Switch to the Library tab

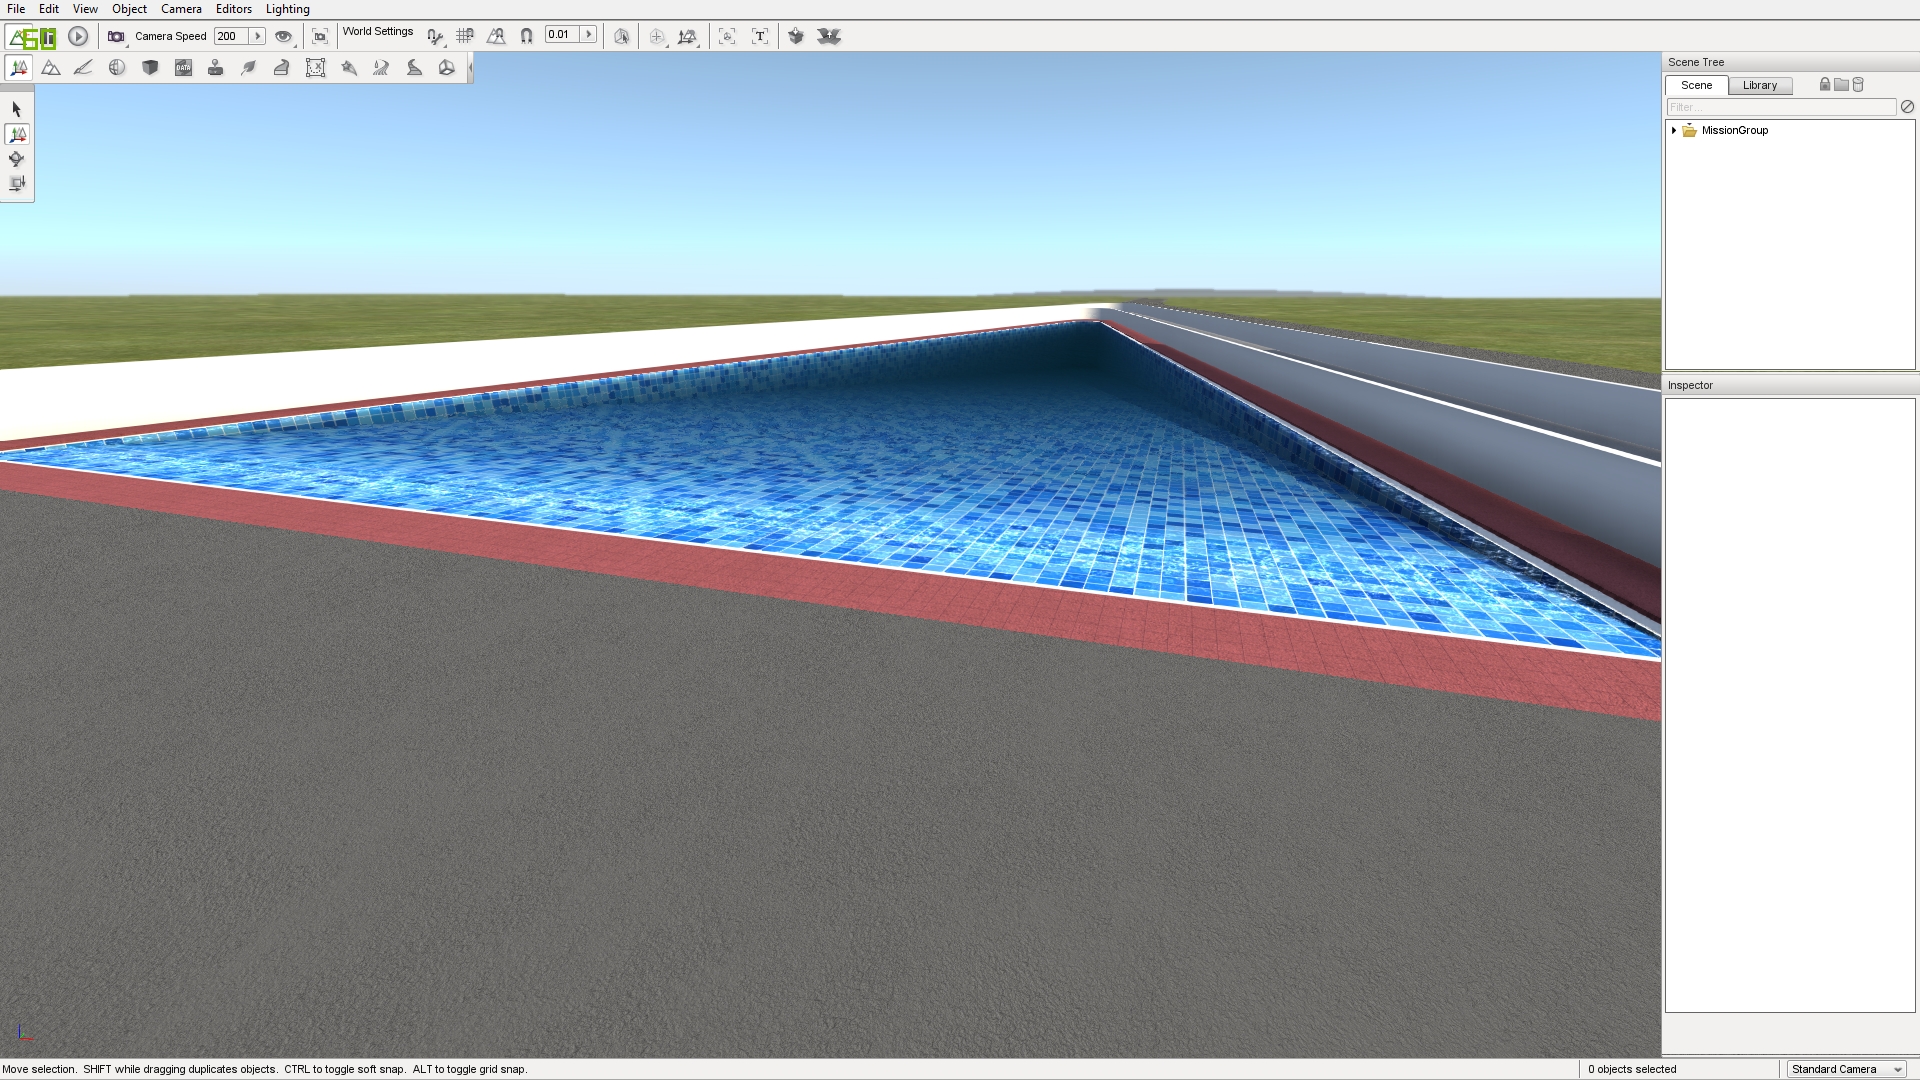[x=1760, y=86]
